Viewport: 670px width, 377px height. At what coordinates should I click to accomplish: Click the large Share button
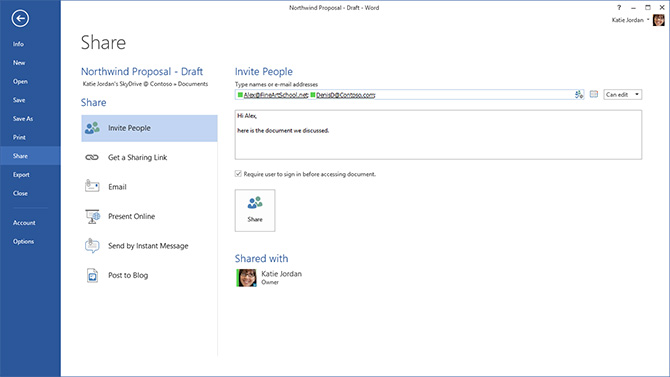(x=255, y=210)
